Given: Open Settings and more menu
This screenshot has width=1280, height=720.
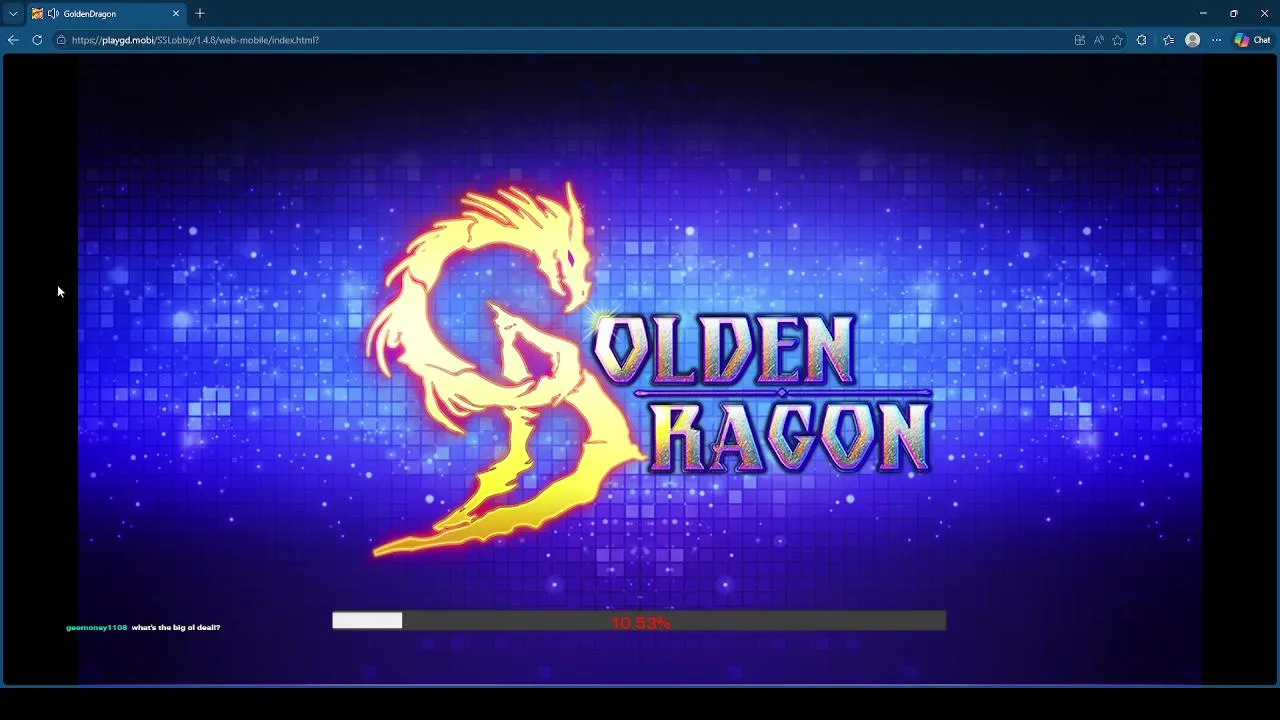Looking at the screenshot, I should 1216,40.
